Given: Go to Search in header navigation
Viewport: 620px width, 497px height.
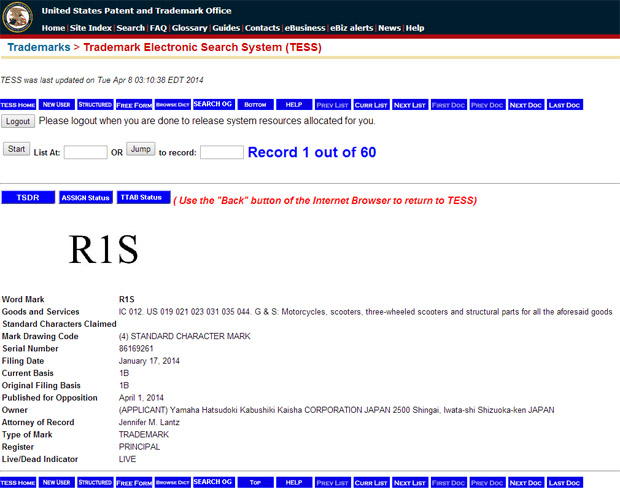Looking at the screenshot, I should (130, 28).
